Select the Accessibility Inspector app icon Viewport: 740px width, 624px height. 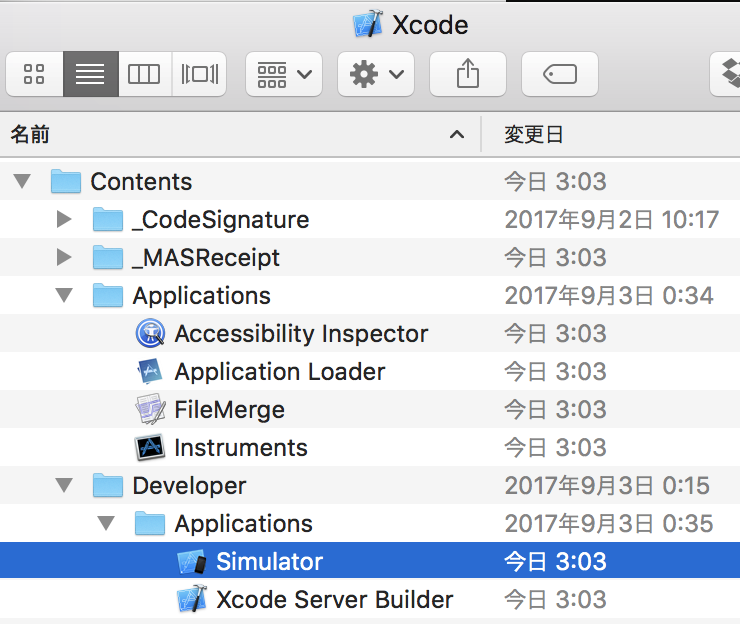point(150,334)
